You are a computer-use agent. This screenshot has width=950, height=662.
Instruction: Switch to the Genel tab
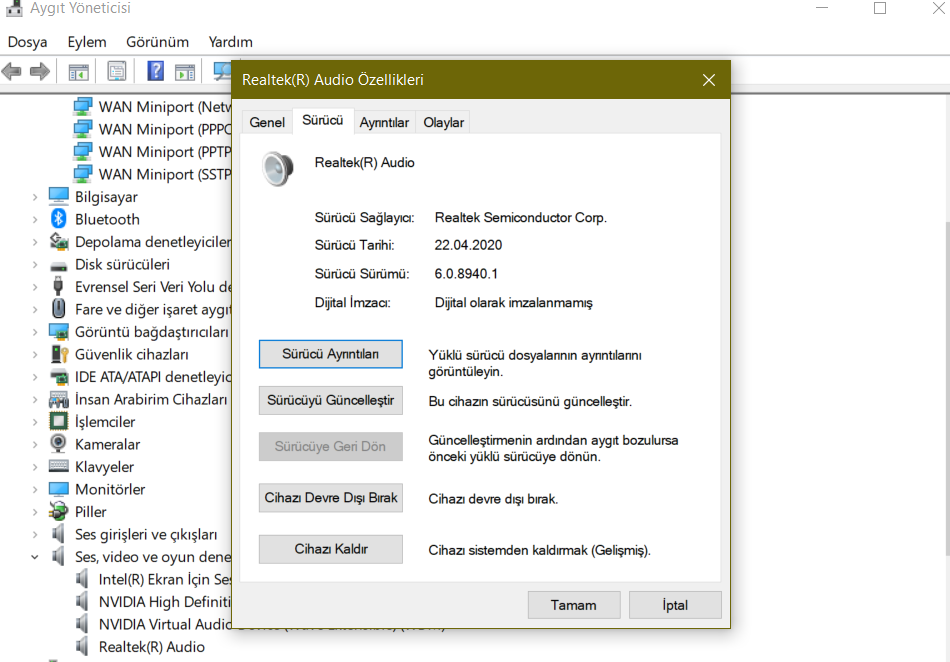267,122
